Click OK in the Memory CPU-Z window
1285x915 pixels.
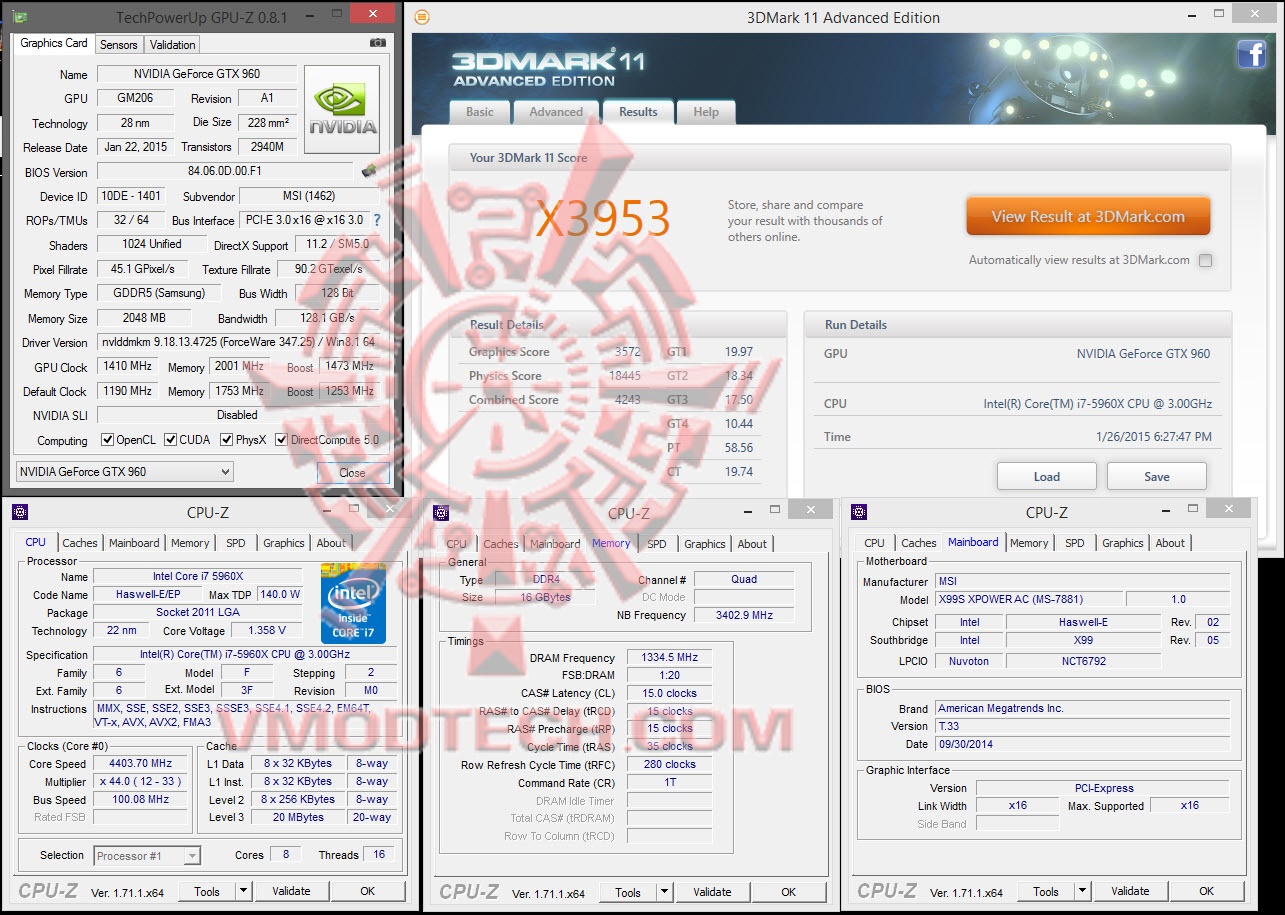click(789, 892)
